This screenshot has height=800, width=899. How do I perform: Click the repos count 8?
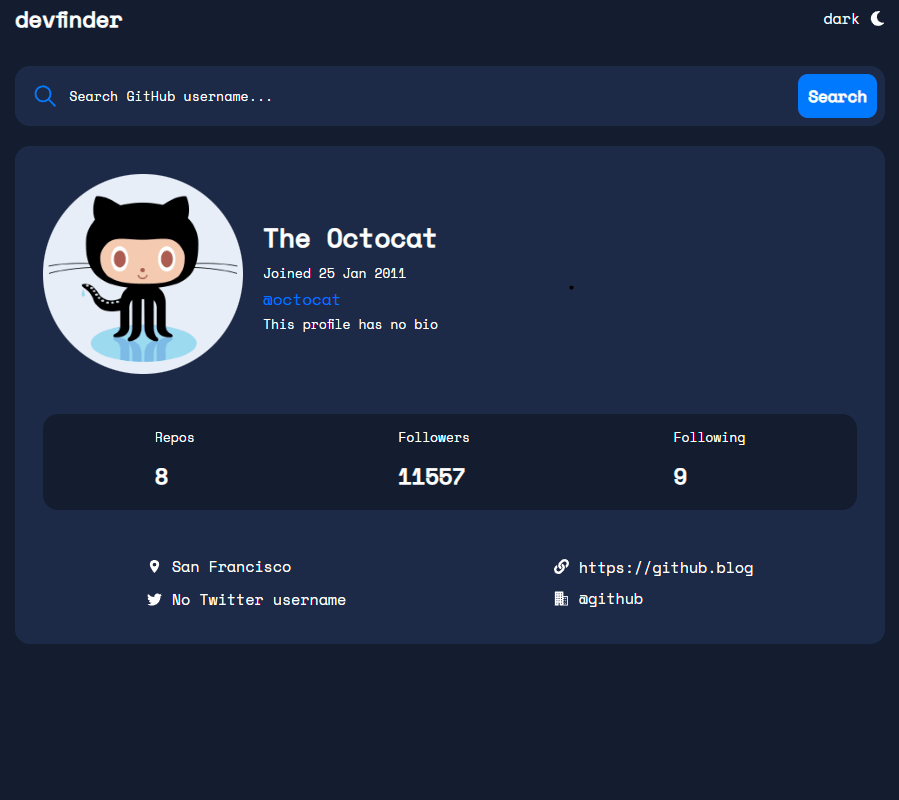click(162, 477)
